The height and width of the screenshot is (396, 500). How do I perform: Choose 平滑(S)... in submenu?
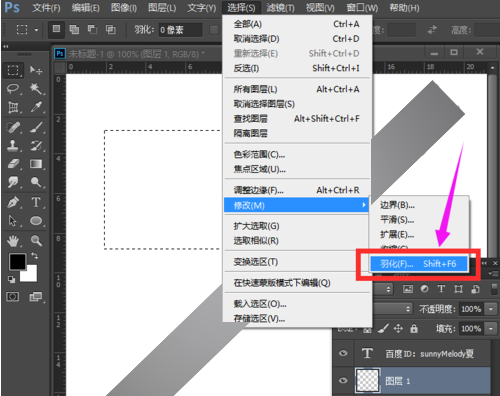click(x=419, y=220)
